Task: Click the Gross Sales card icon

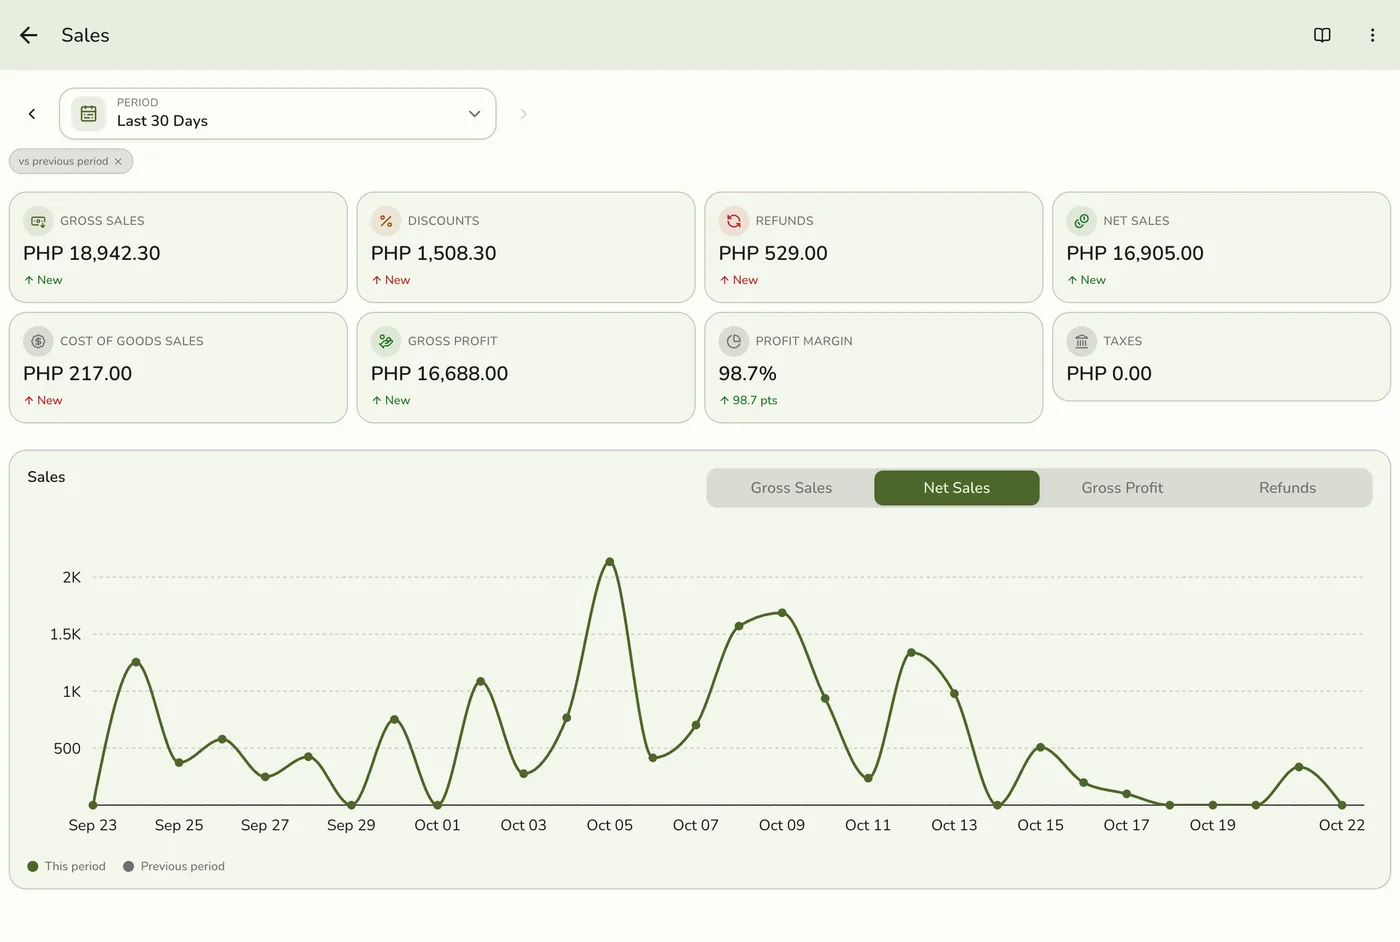Action: click(x=38, y=221)
